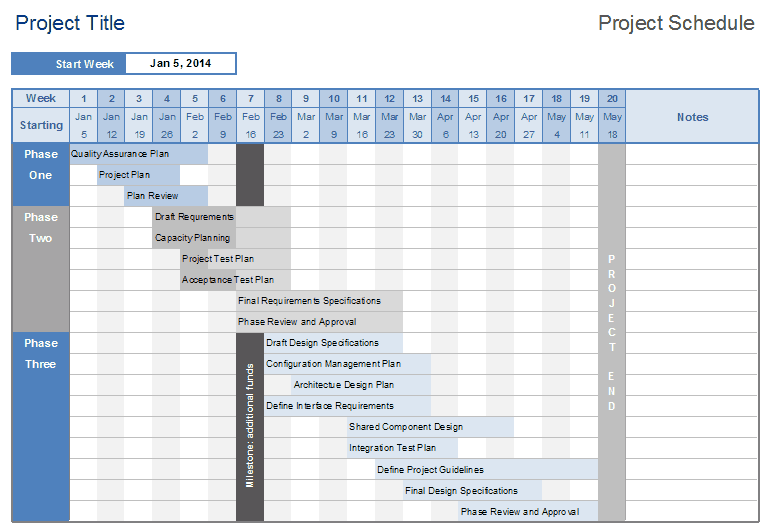Viewport: 768px width, 531px height.
Task: Select the Quality Assurance Plan task bar
Action: (x=139, y=154)
